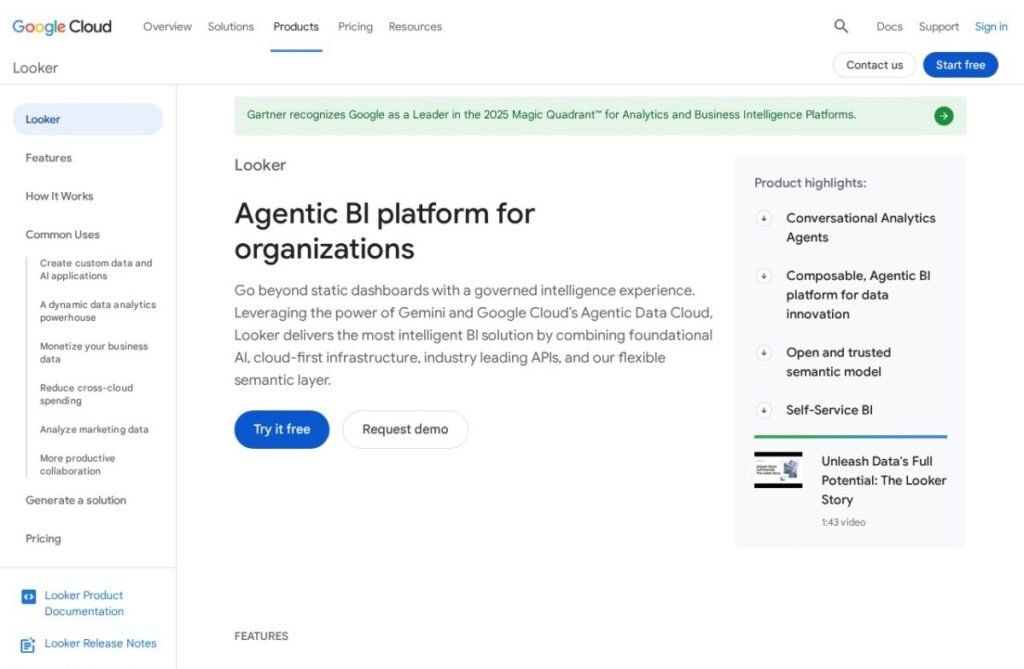Go to Pricing in the sidebar
The image size is (1024, 669).
tap(43, 539)
